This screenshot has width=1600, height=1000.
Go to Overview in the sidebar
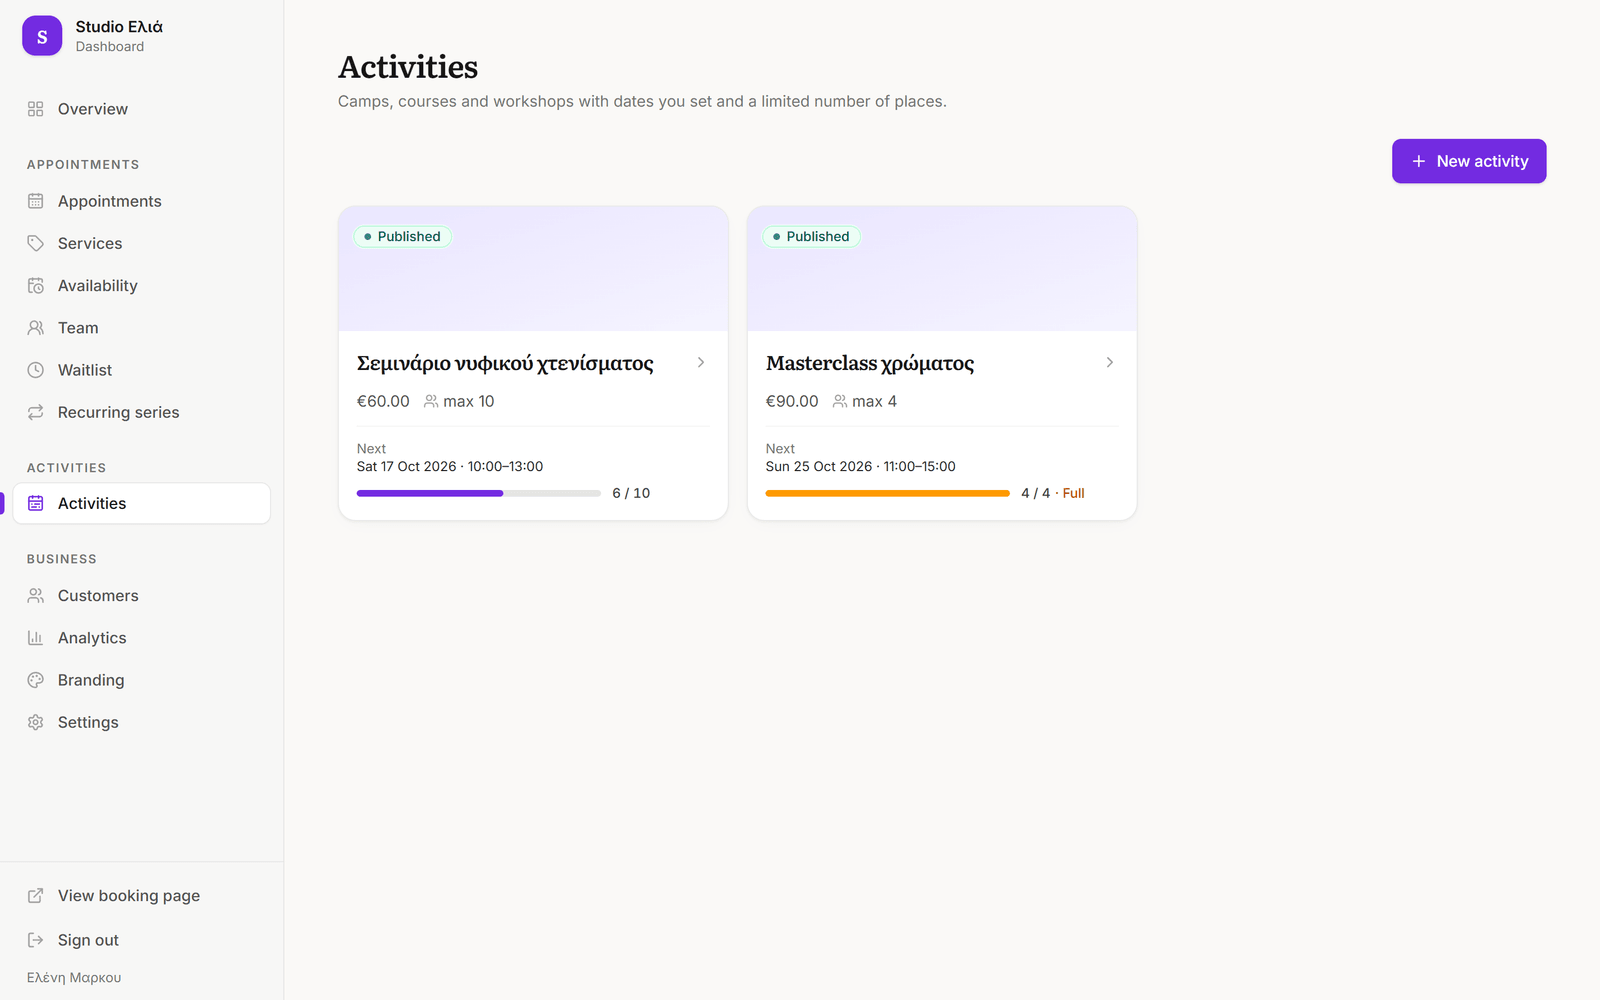142,109
